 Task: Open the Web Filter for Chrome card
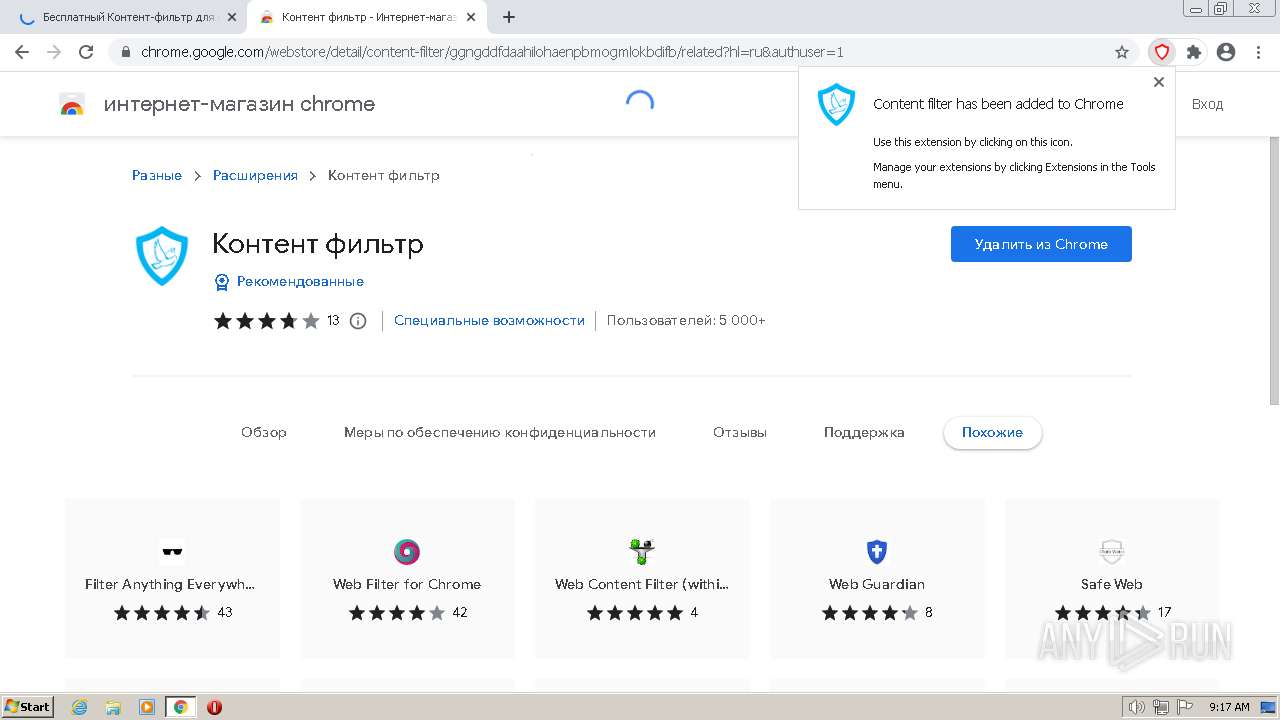pyautogui.click(x=407, y=578)
